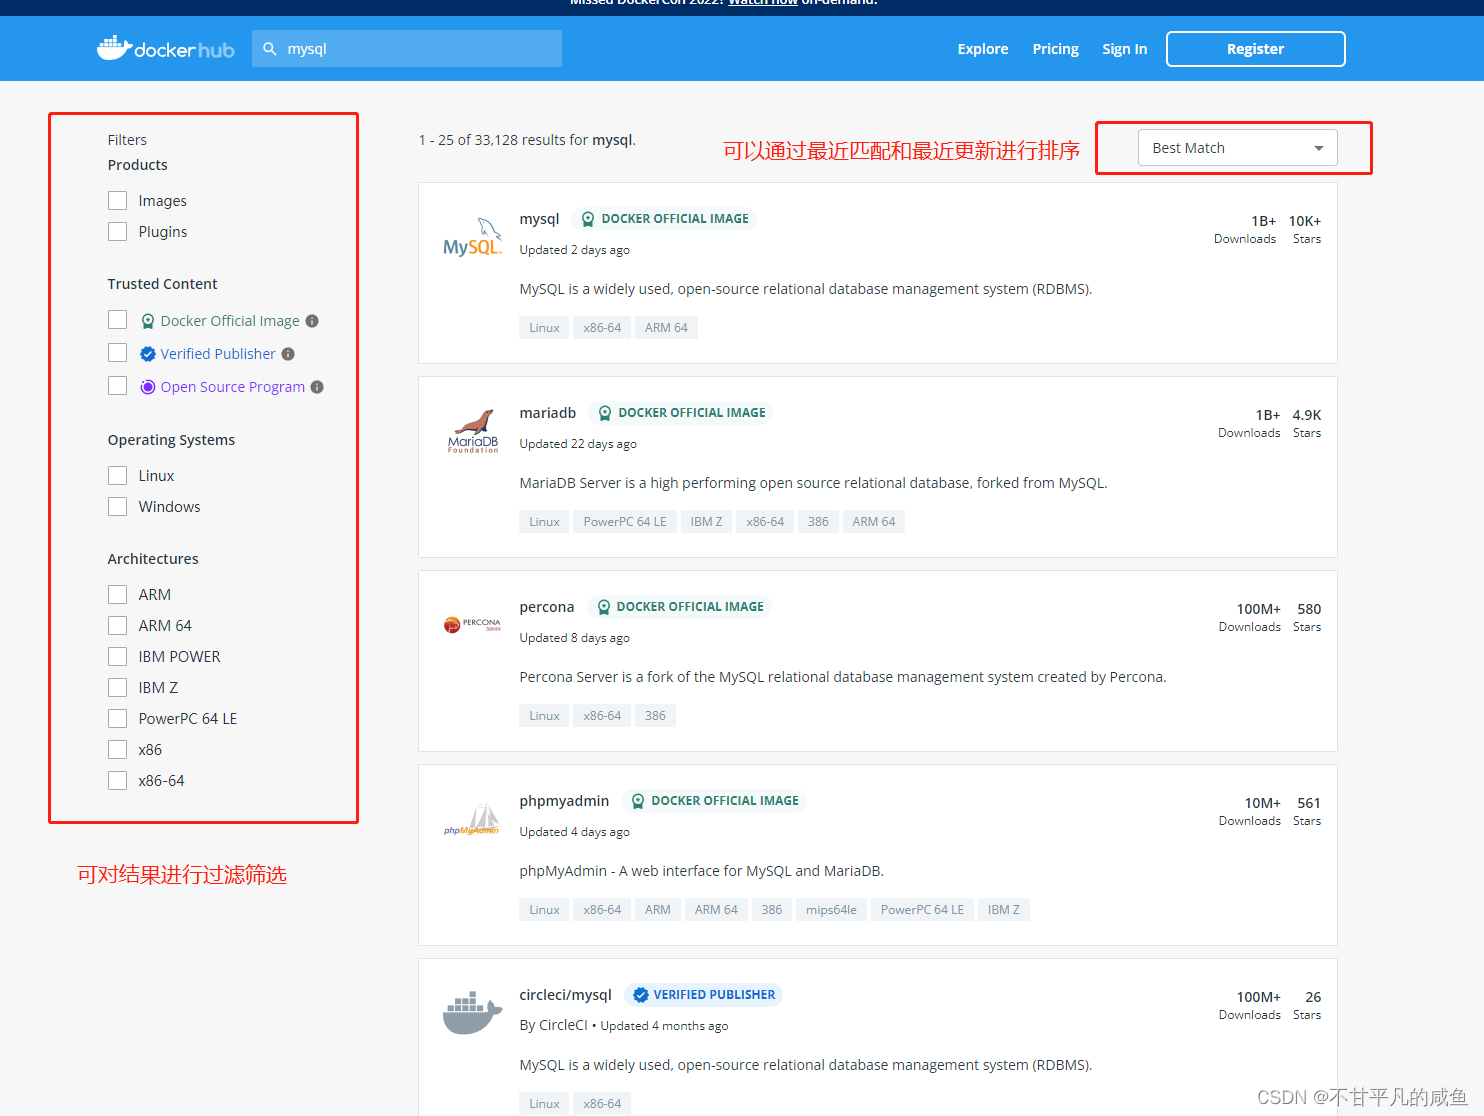Image resolution: width=1484 pixels, height=1116 pixels.
Task: Click the circleci/mysql default whale icon
Action: point(472,1013)
